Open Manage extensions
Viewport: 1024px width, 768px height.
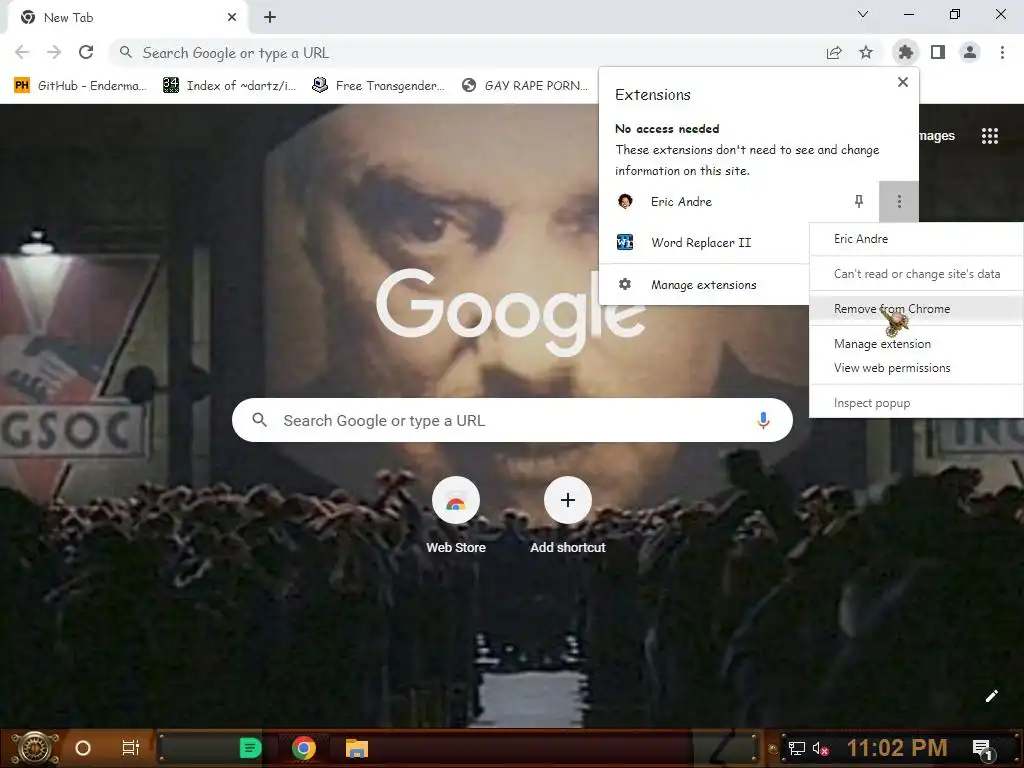click(704, 285)
